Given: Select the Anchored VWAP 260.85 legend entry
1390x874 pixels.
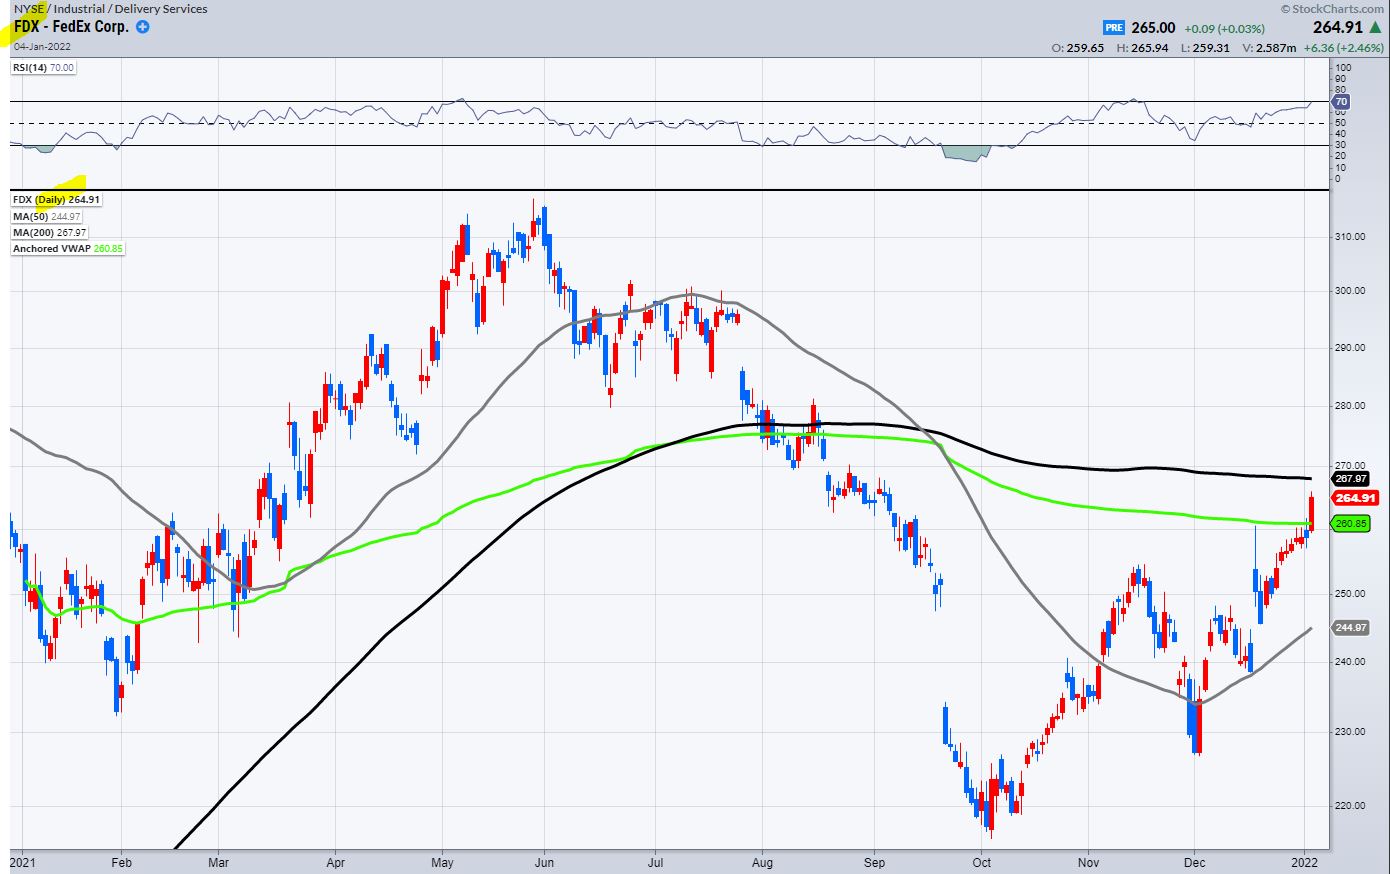Looking at the screenshot, I should (x=68, y=248).
